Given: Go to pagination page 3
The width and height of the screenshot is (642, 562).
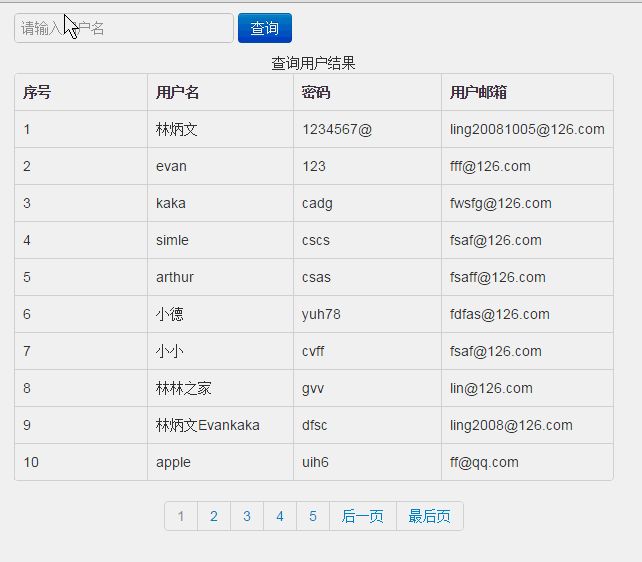Looking at the screenshot, I should click(247, 516).
